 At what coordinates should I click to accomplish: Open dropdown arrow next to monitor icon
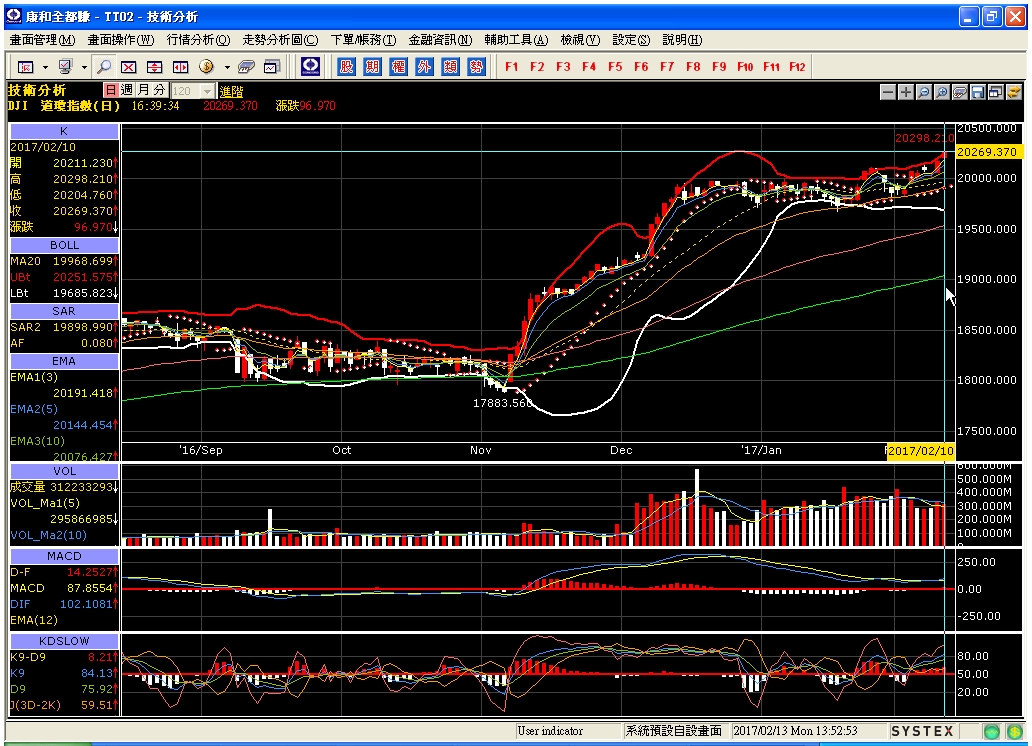(84, 67)
